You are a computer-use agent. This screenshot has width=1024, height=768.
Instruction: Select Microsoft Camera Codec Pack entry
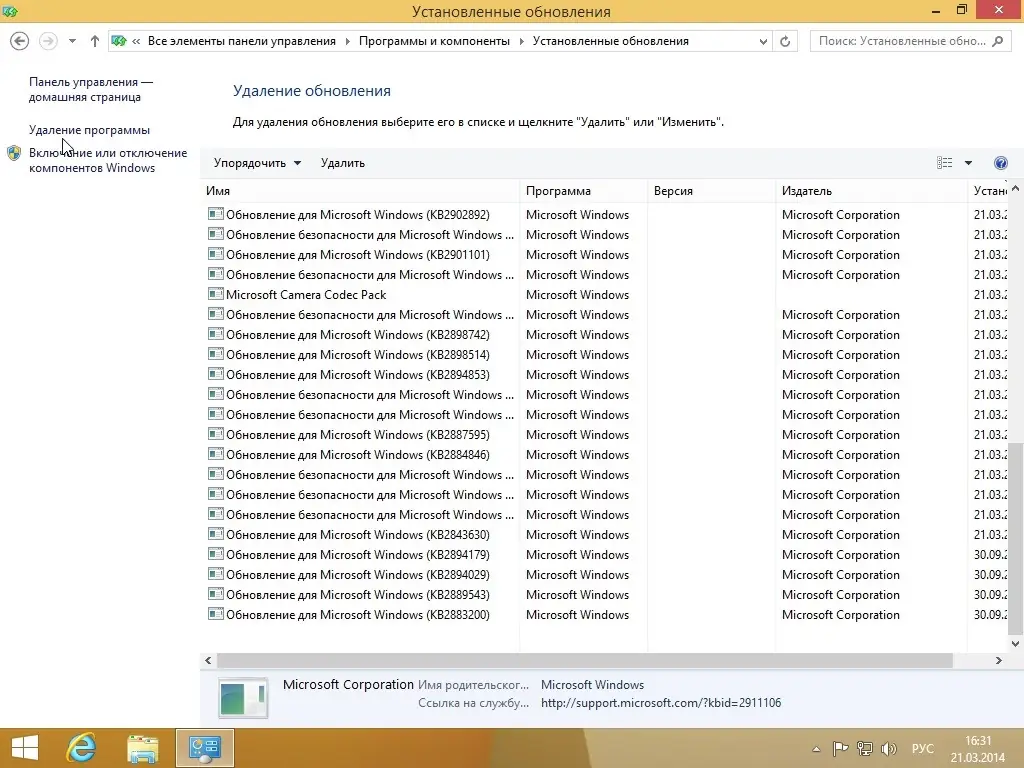click(605, 295)
